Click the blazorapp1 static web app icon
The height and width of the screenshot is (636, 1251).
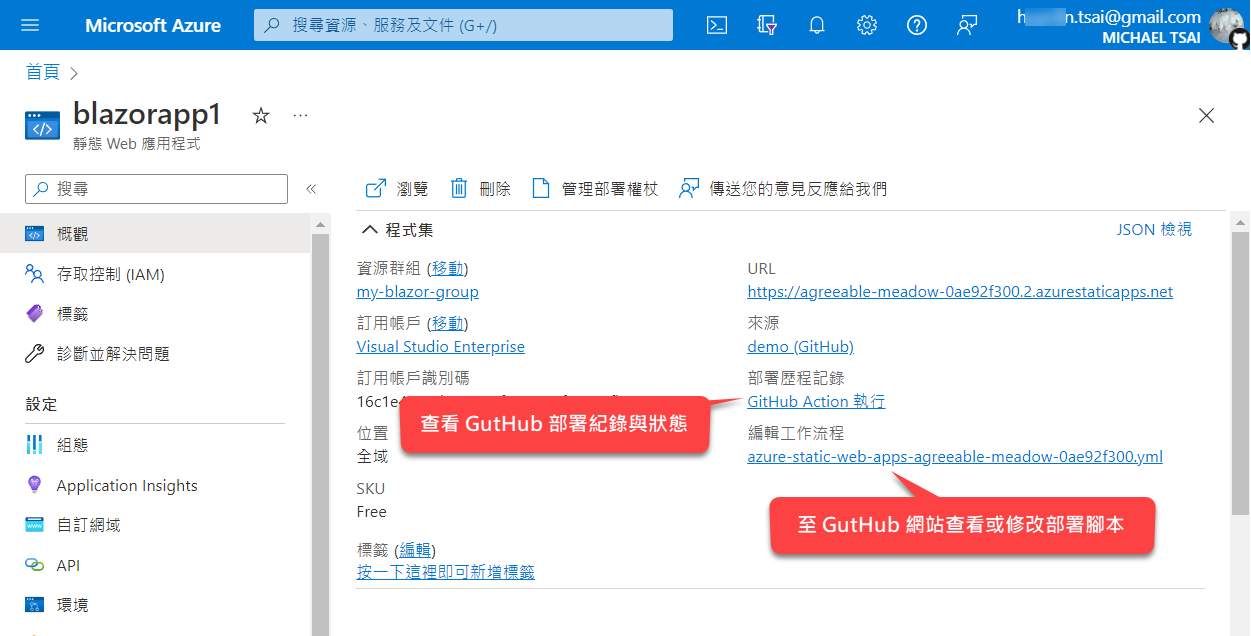43,127
